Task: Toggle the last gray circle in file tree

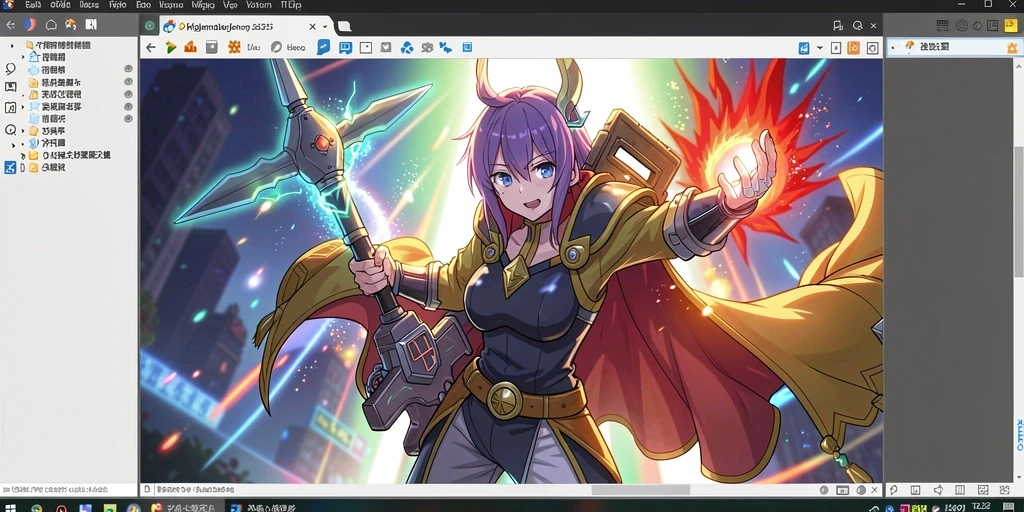Action: tap(129, 119)
